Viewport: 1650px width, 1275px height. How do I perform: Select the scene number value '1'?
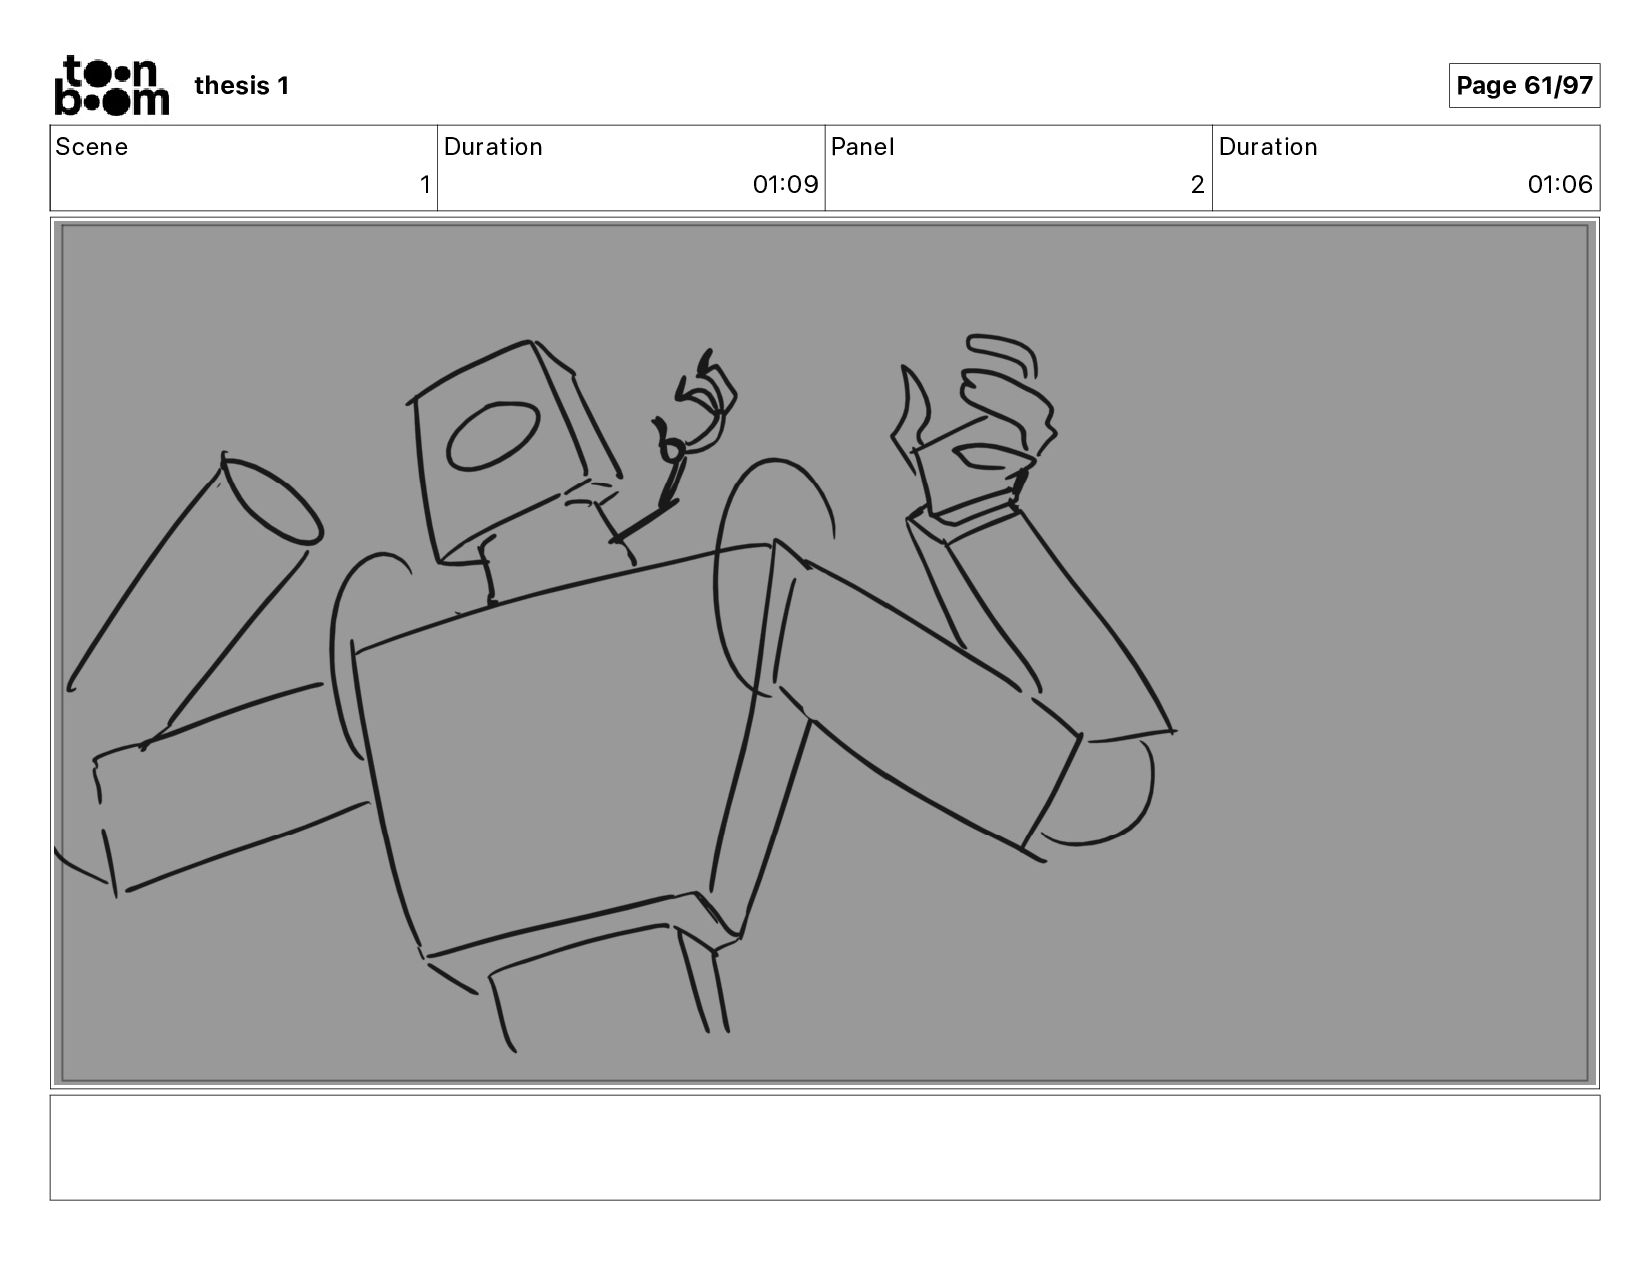tap(425, 185)
